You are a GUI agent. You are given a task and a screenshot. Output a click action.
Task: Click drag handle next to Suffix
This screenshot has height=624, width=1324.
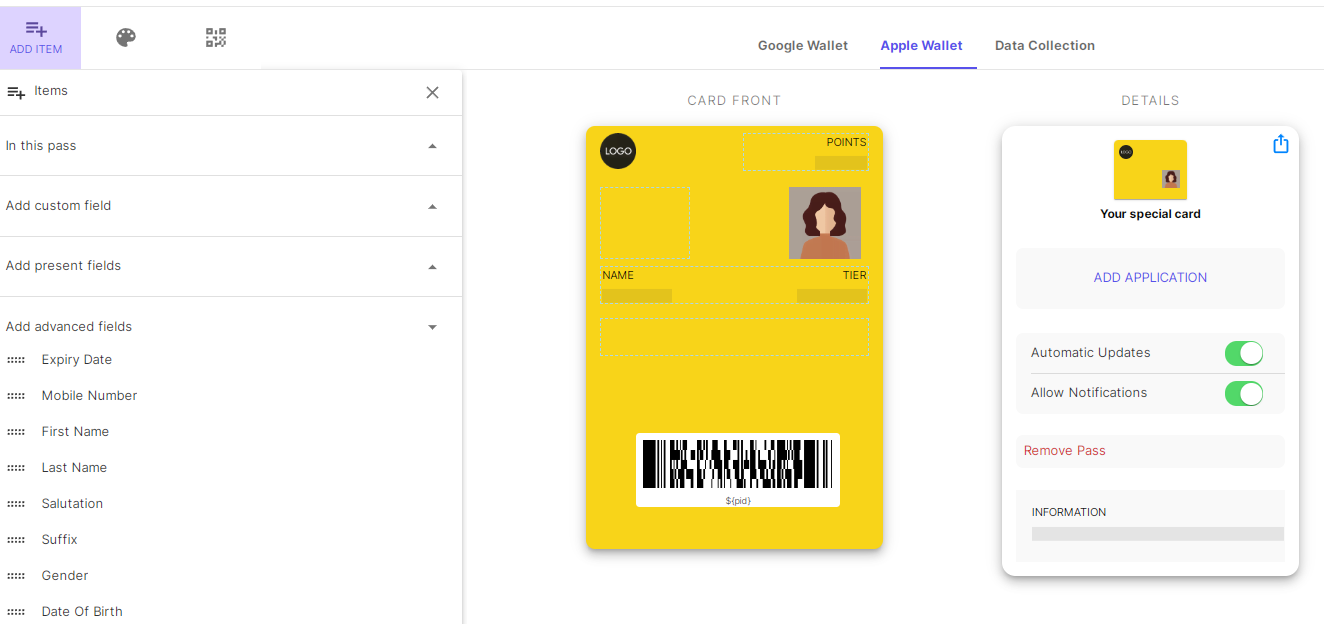pos(16,540)
